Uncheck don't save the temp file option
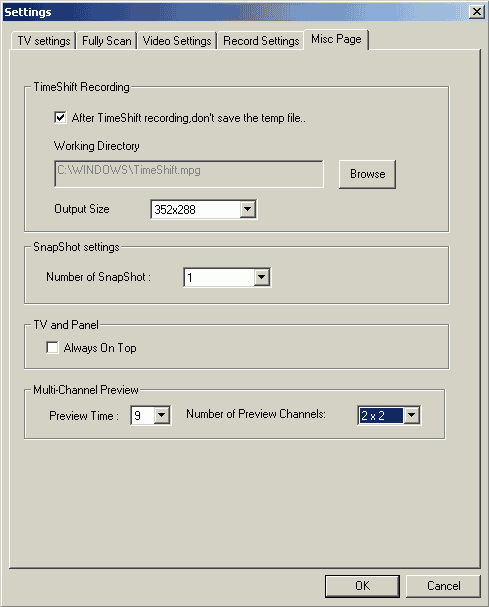The height and width of the screenshot is (607, 489). click(60, 117)
